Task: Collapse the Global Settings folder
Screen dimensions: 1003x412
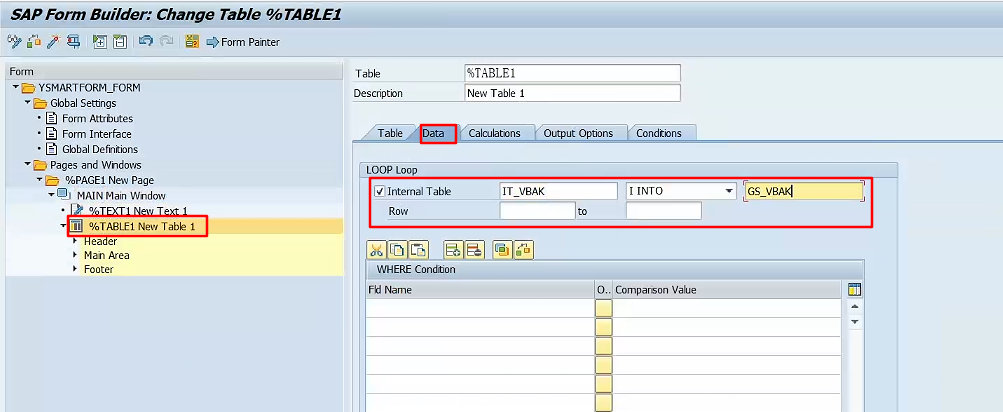Action: (27, 102)
